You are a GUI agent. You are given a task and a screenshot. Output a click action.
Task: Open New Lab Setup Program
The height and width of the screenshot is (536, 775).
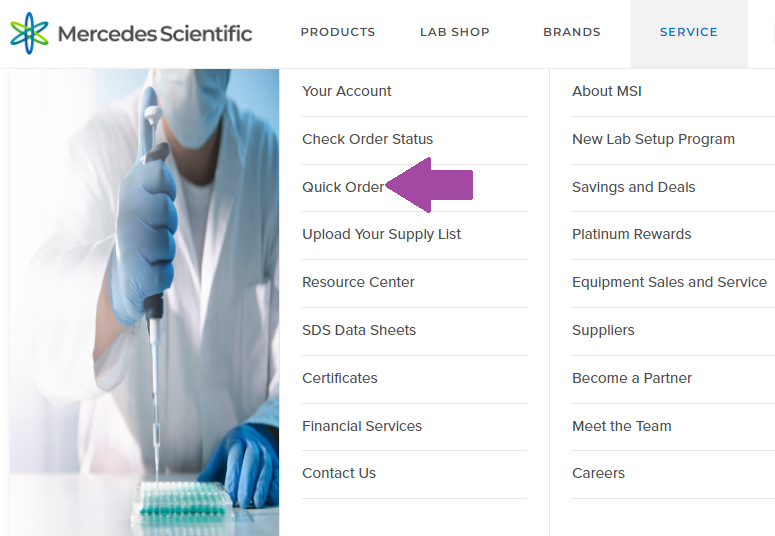(x=653, y=139)
